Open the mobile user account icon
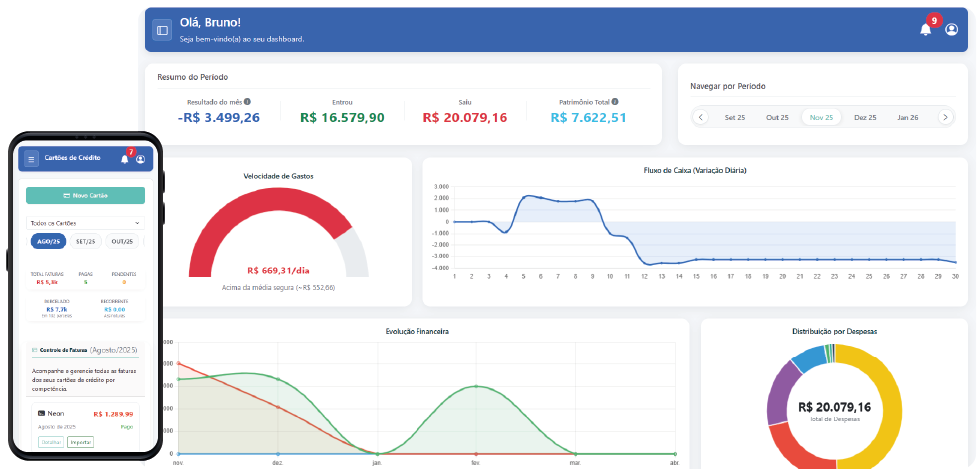Screen dimensions: 977x476 click(140, 159)
